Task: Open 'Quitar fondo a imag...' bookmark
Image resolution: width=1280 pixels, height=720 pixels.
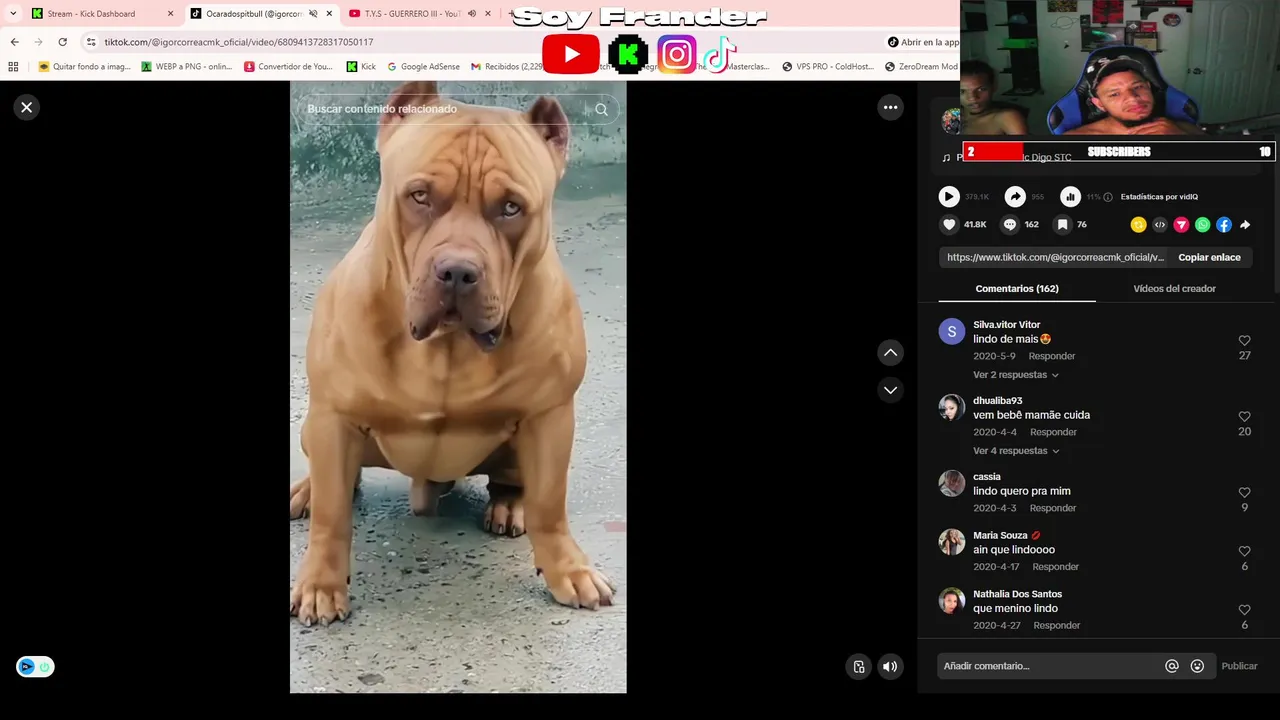Action: (85, 67)
